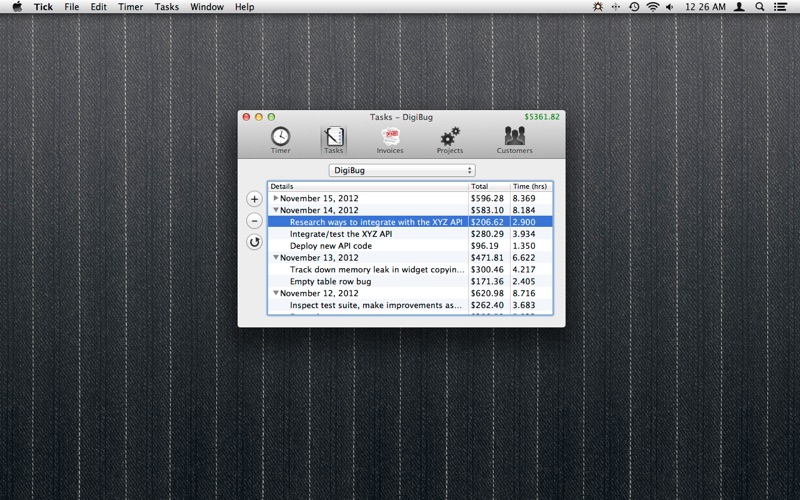Click the $96.19 total cell

pos(484,245)
